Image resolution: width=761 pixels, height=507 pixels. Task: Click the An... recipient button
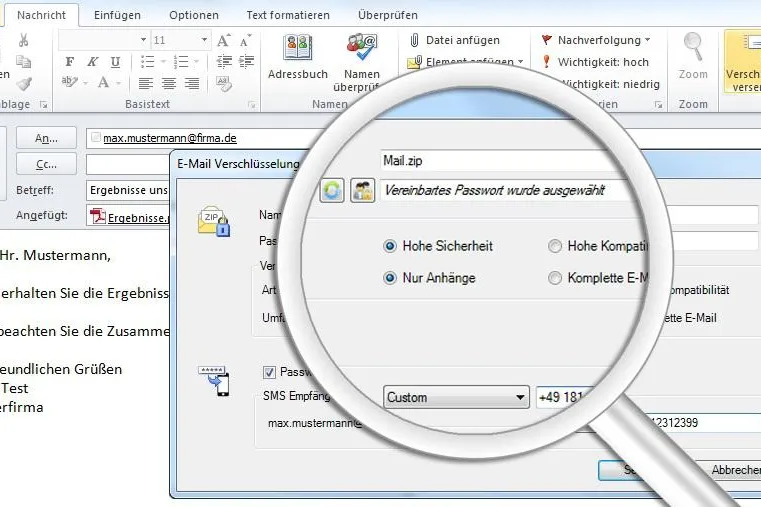46,138
